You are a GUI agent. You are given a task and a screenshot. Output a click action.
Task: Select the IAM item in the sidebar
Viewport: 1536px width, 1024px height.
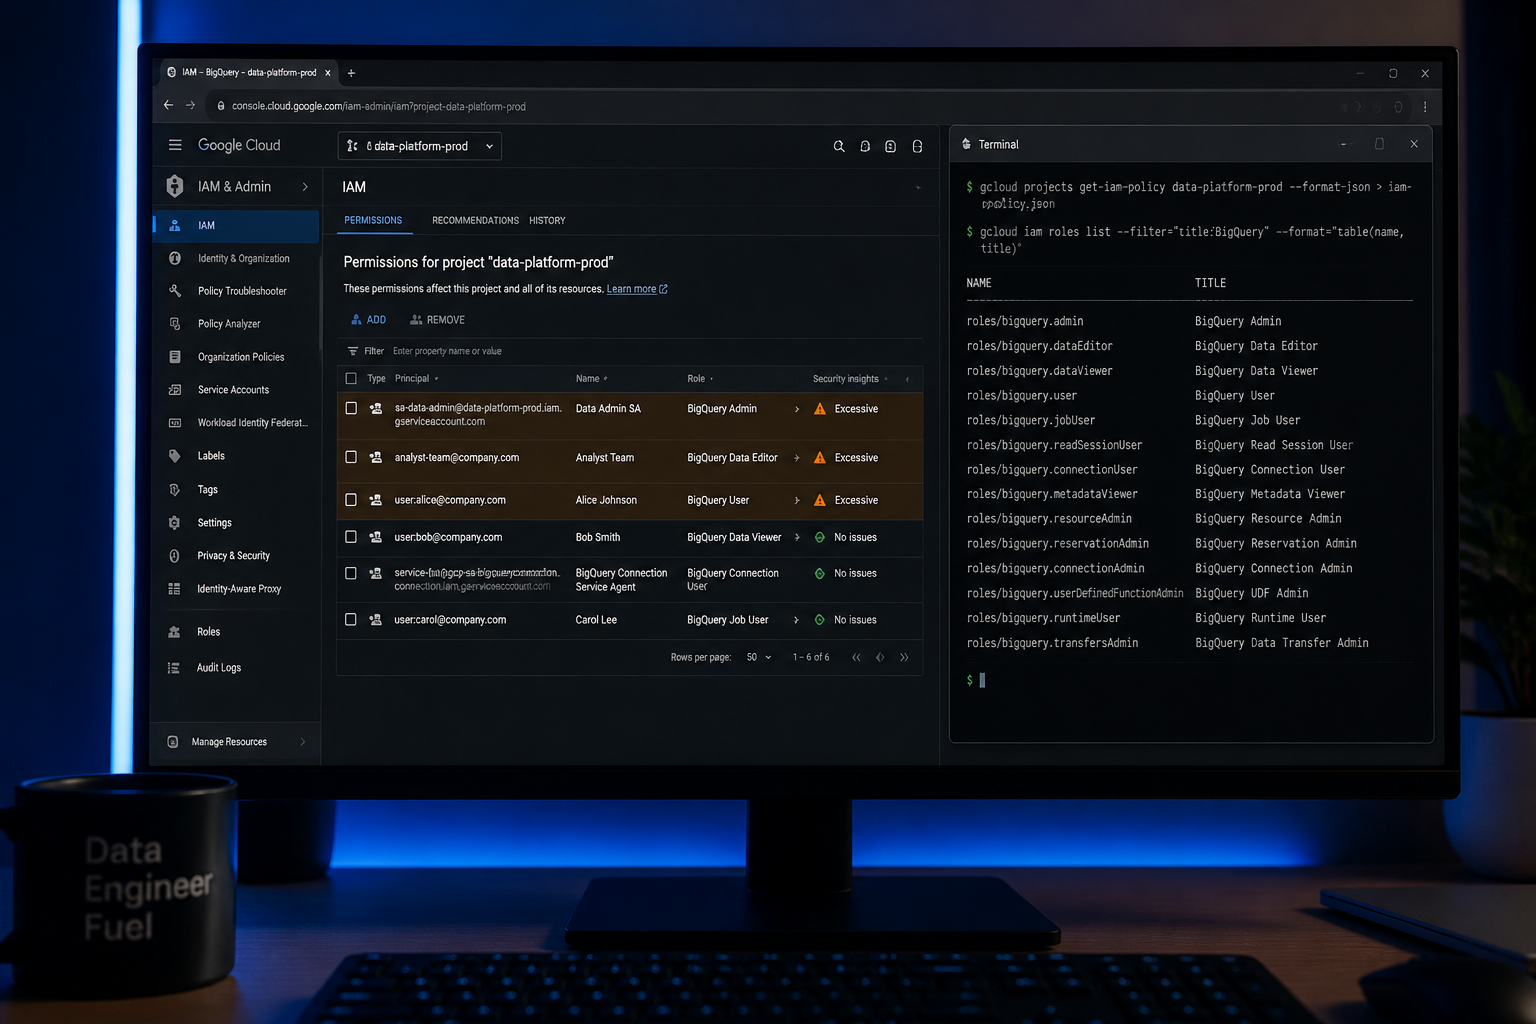(x=236, y=226)
